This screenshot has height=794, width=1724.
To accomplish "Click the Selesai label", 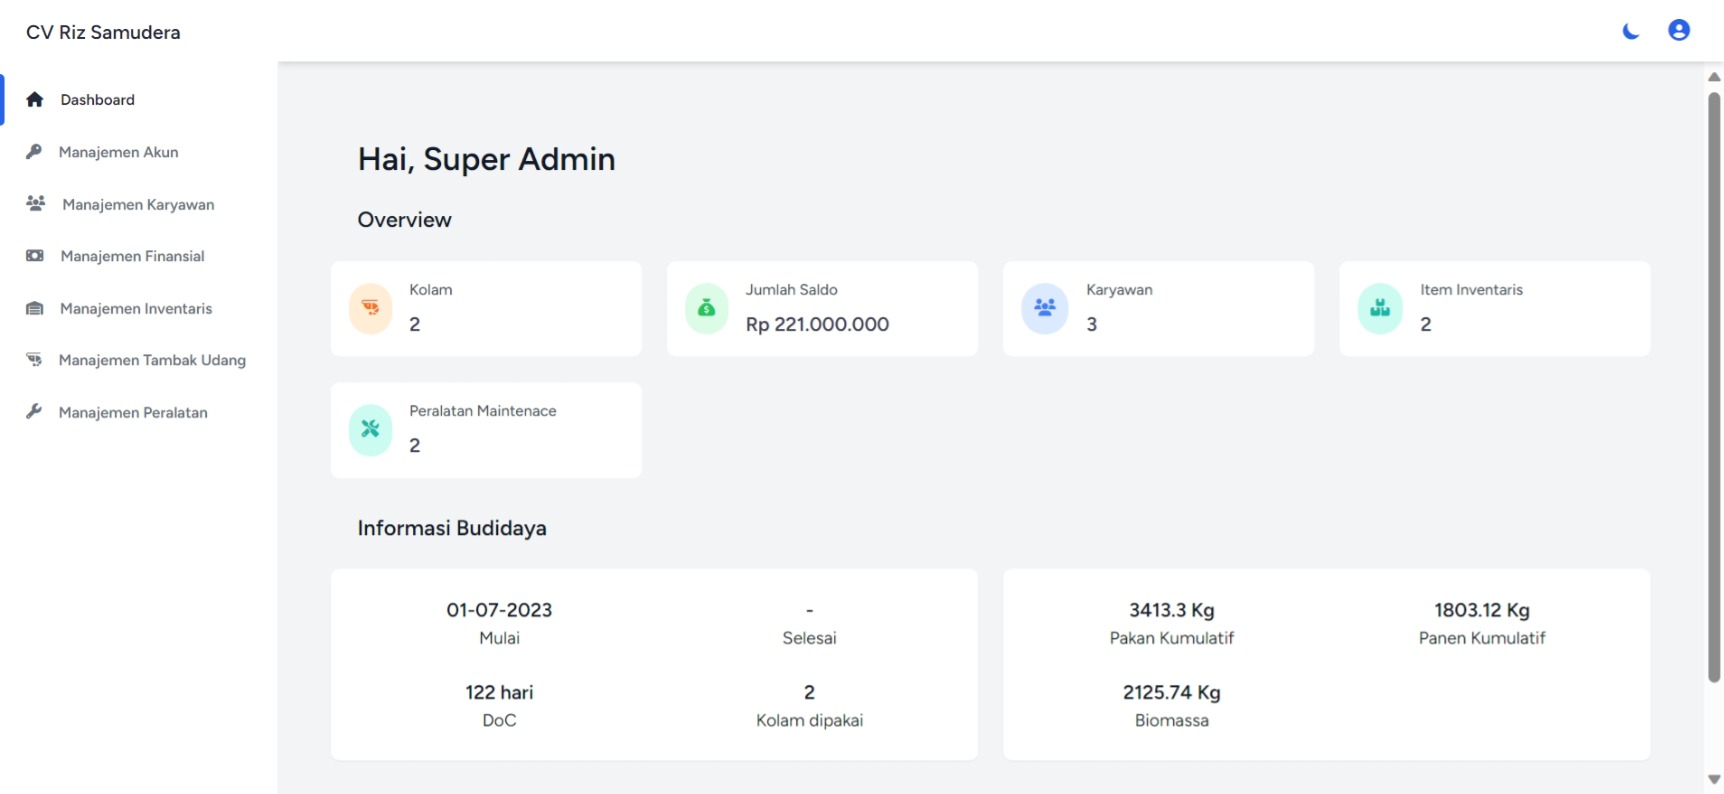I will (809, 638).
